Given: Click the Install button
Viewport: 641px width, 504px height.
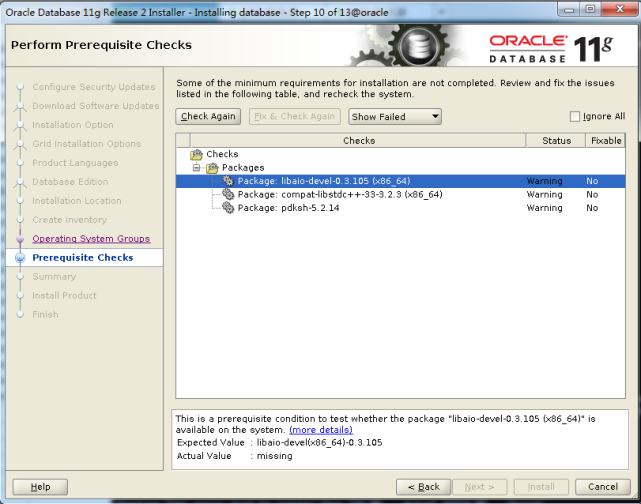Looking at the screenshot, I should click(541, 487).
